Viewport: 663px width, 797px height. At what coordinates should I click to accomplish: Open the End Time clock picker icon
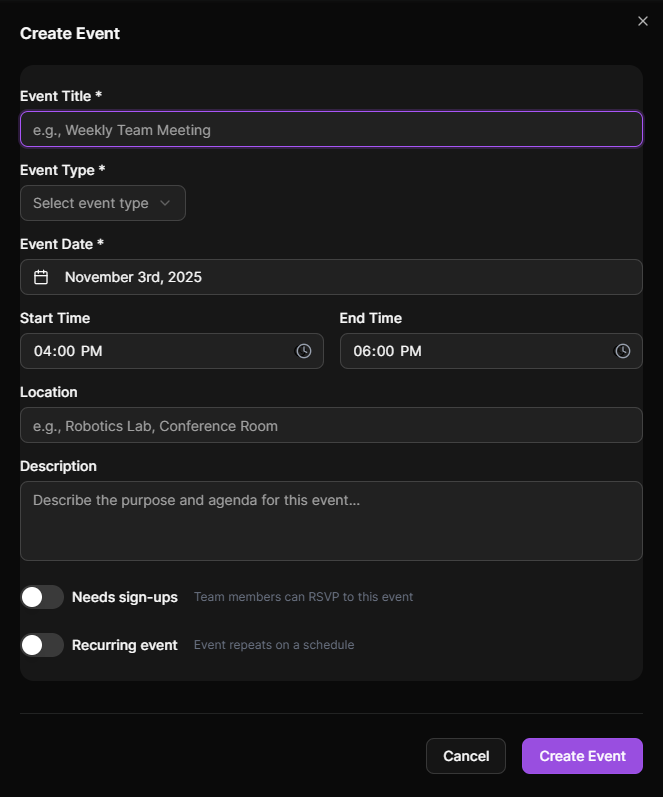[623, 351]
